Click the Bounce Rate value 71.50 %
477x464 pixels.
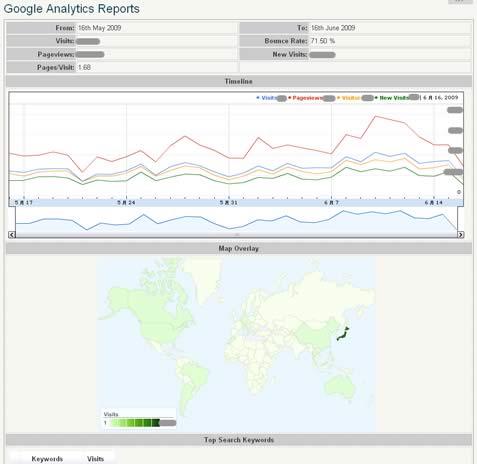click(x=323, y=41)
